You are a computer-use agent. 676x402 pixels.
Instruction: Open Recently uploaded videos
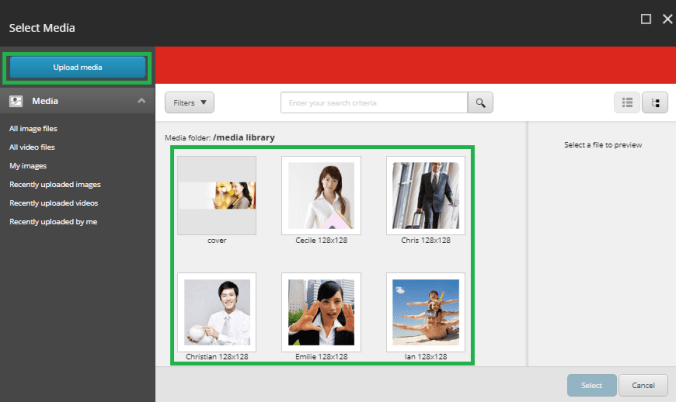click(53, 203)
